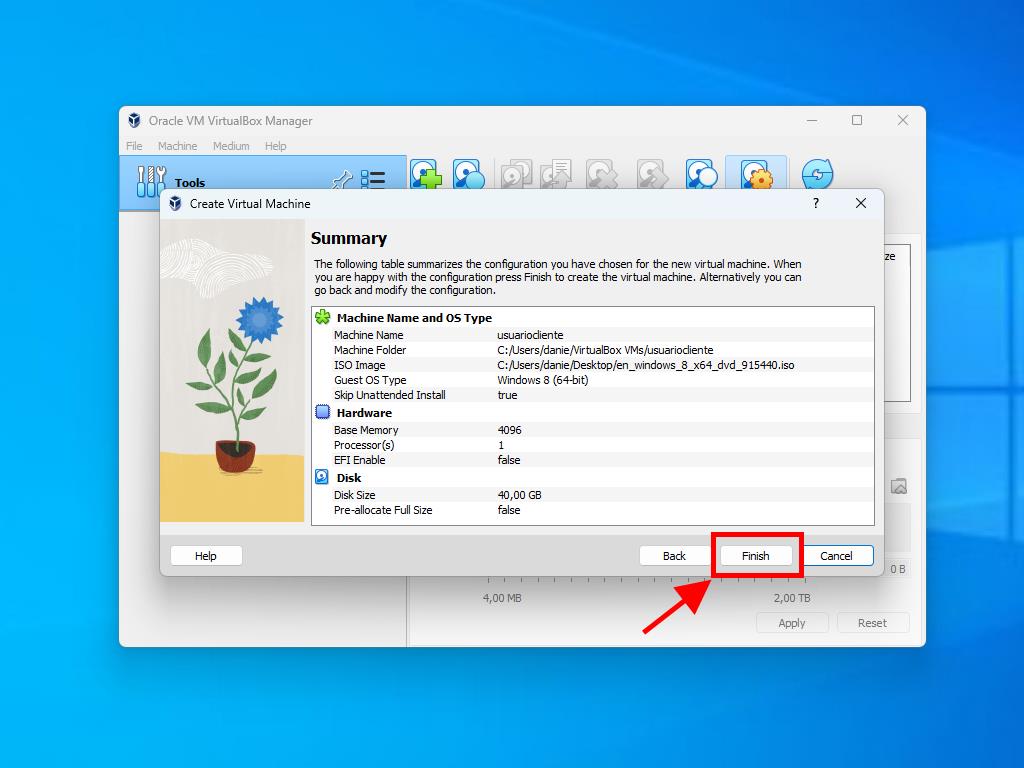
Task: Click the Help button in wizard
Action: point(206,556)
